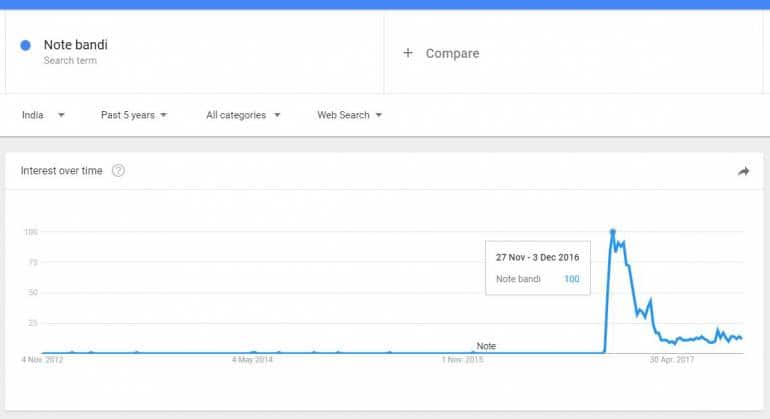770x419 pixels.
Task: Click the Note annotation on the chart
Action: pos(486,346)
